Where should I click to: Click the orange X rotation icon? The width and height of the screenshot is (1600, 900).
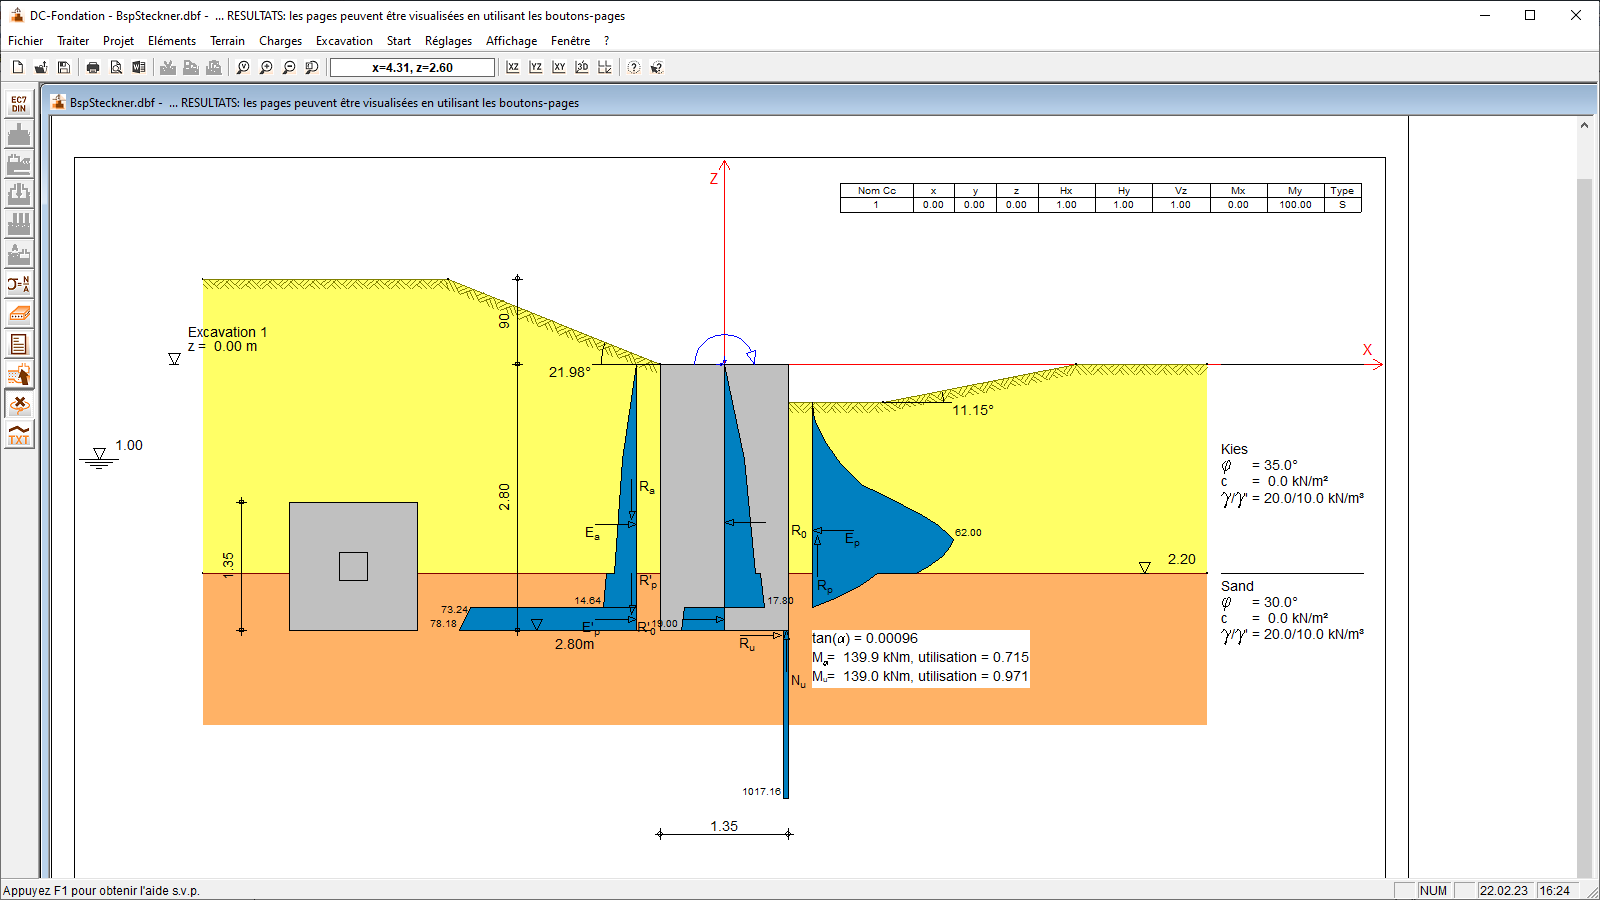19,405
